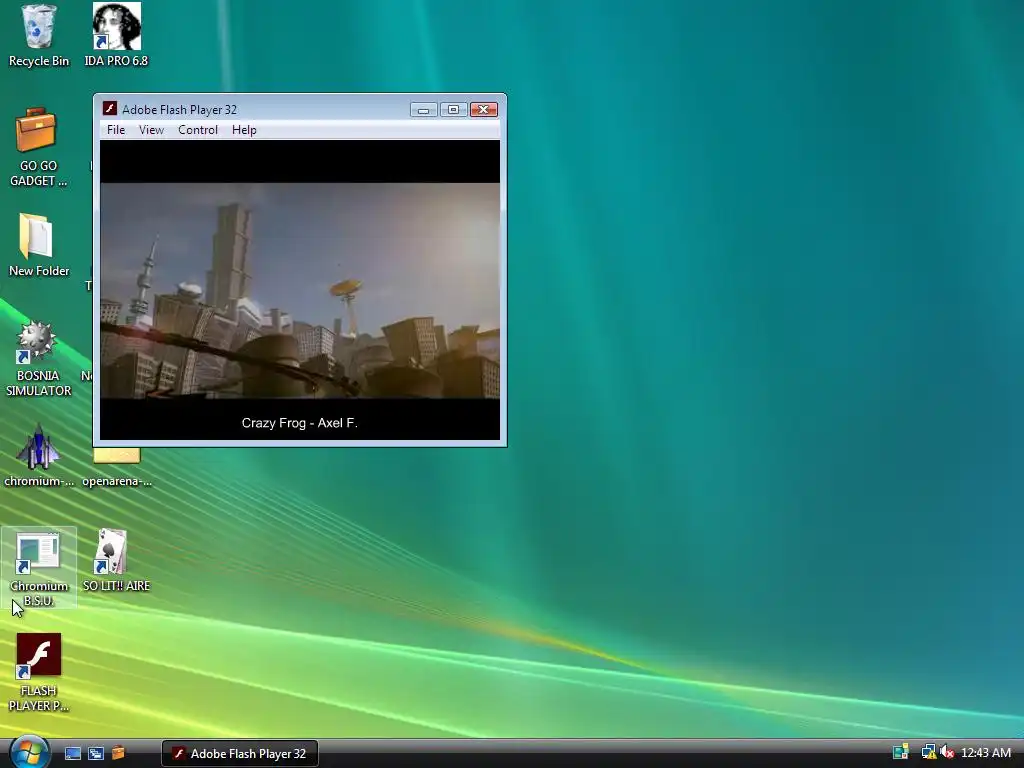Click the Windows Sidebar tray icon

(901, 753)
